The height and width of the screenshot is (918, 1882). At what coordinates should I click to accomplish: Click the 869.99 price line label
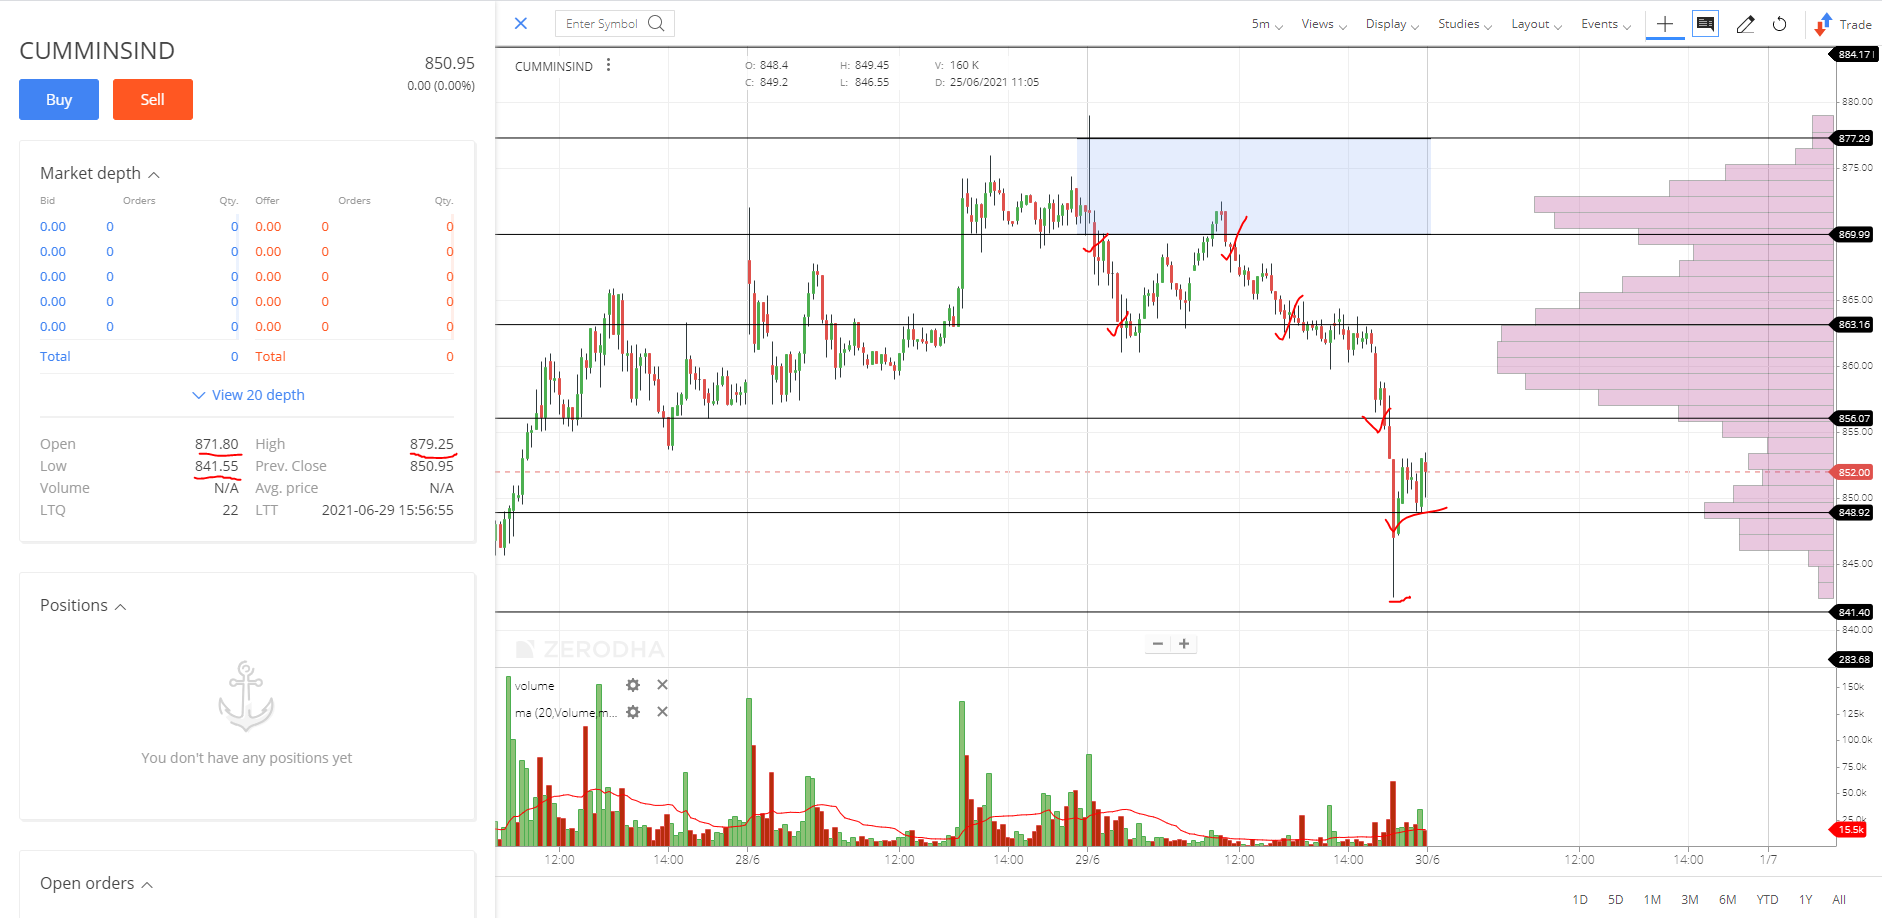[x=1853, y=234]
